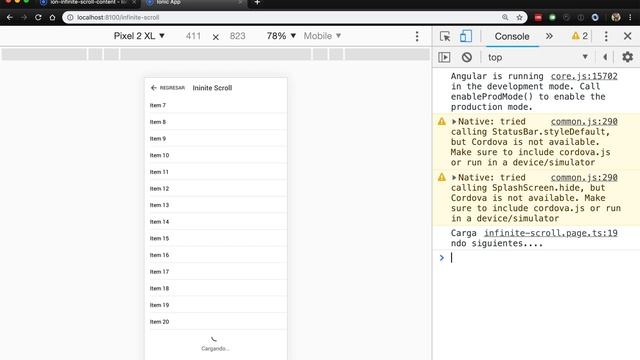
Task: Open common.js:290 link in SplashScreen warning
Action: [x=584, y=178]
